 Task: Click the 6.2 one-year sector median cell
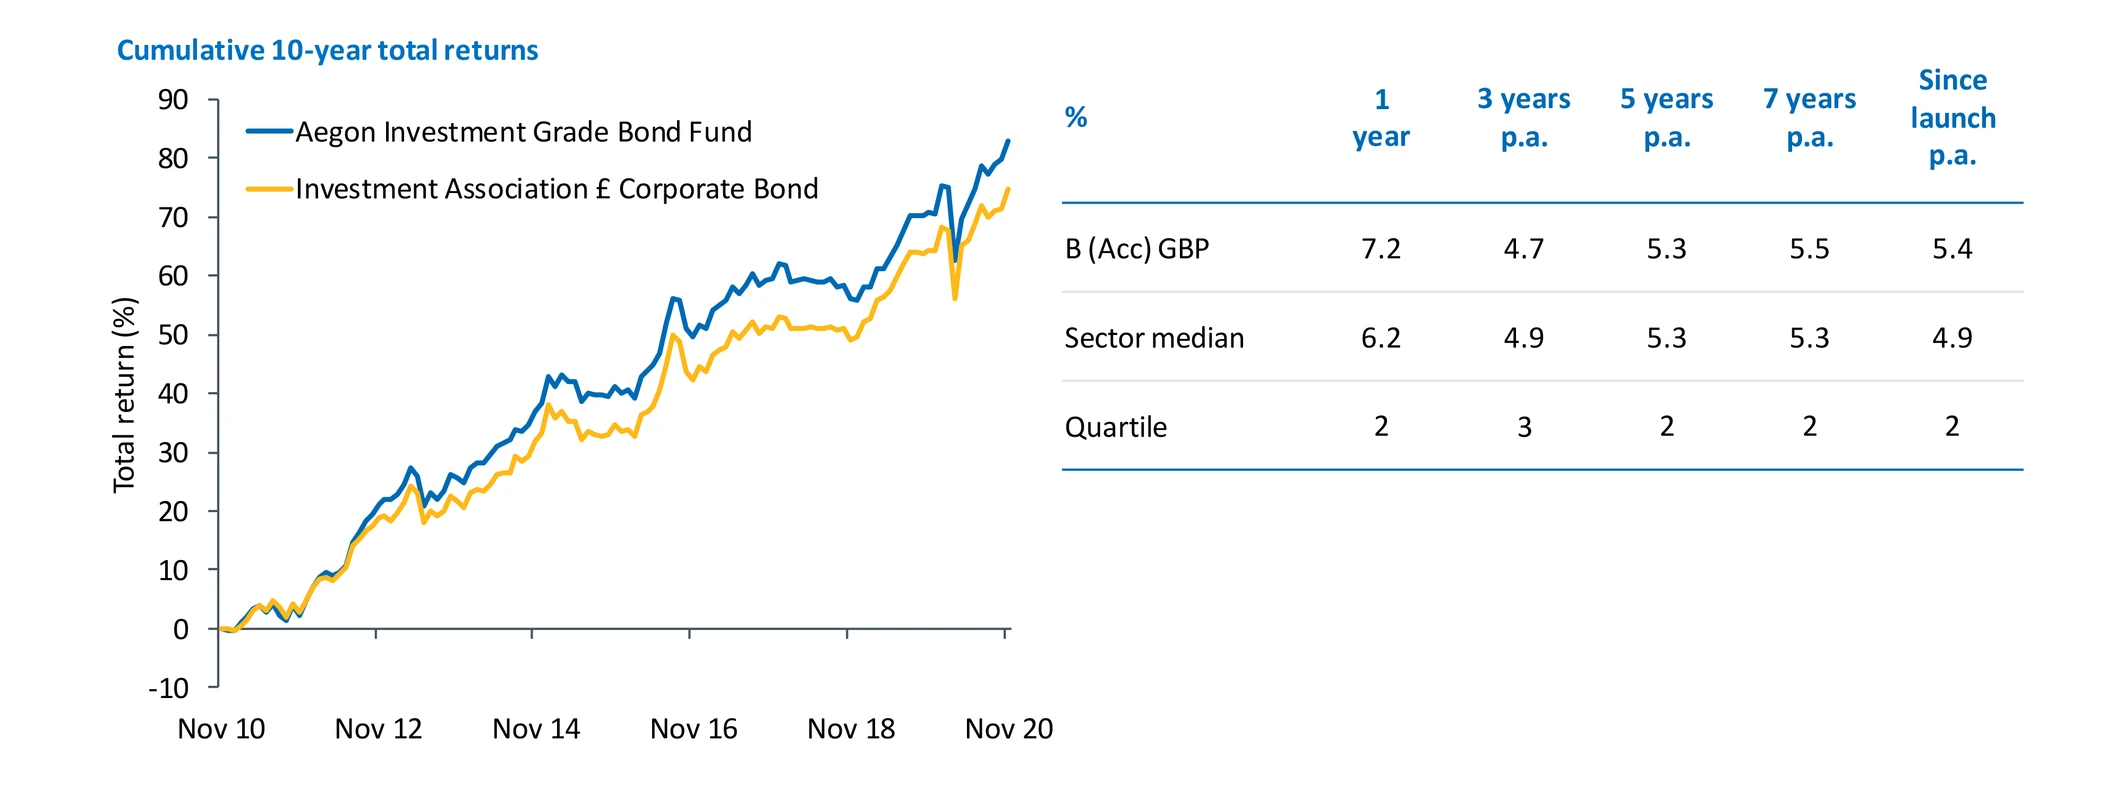(x=1381, y=338)
